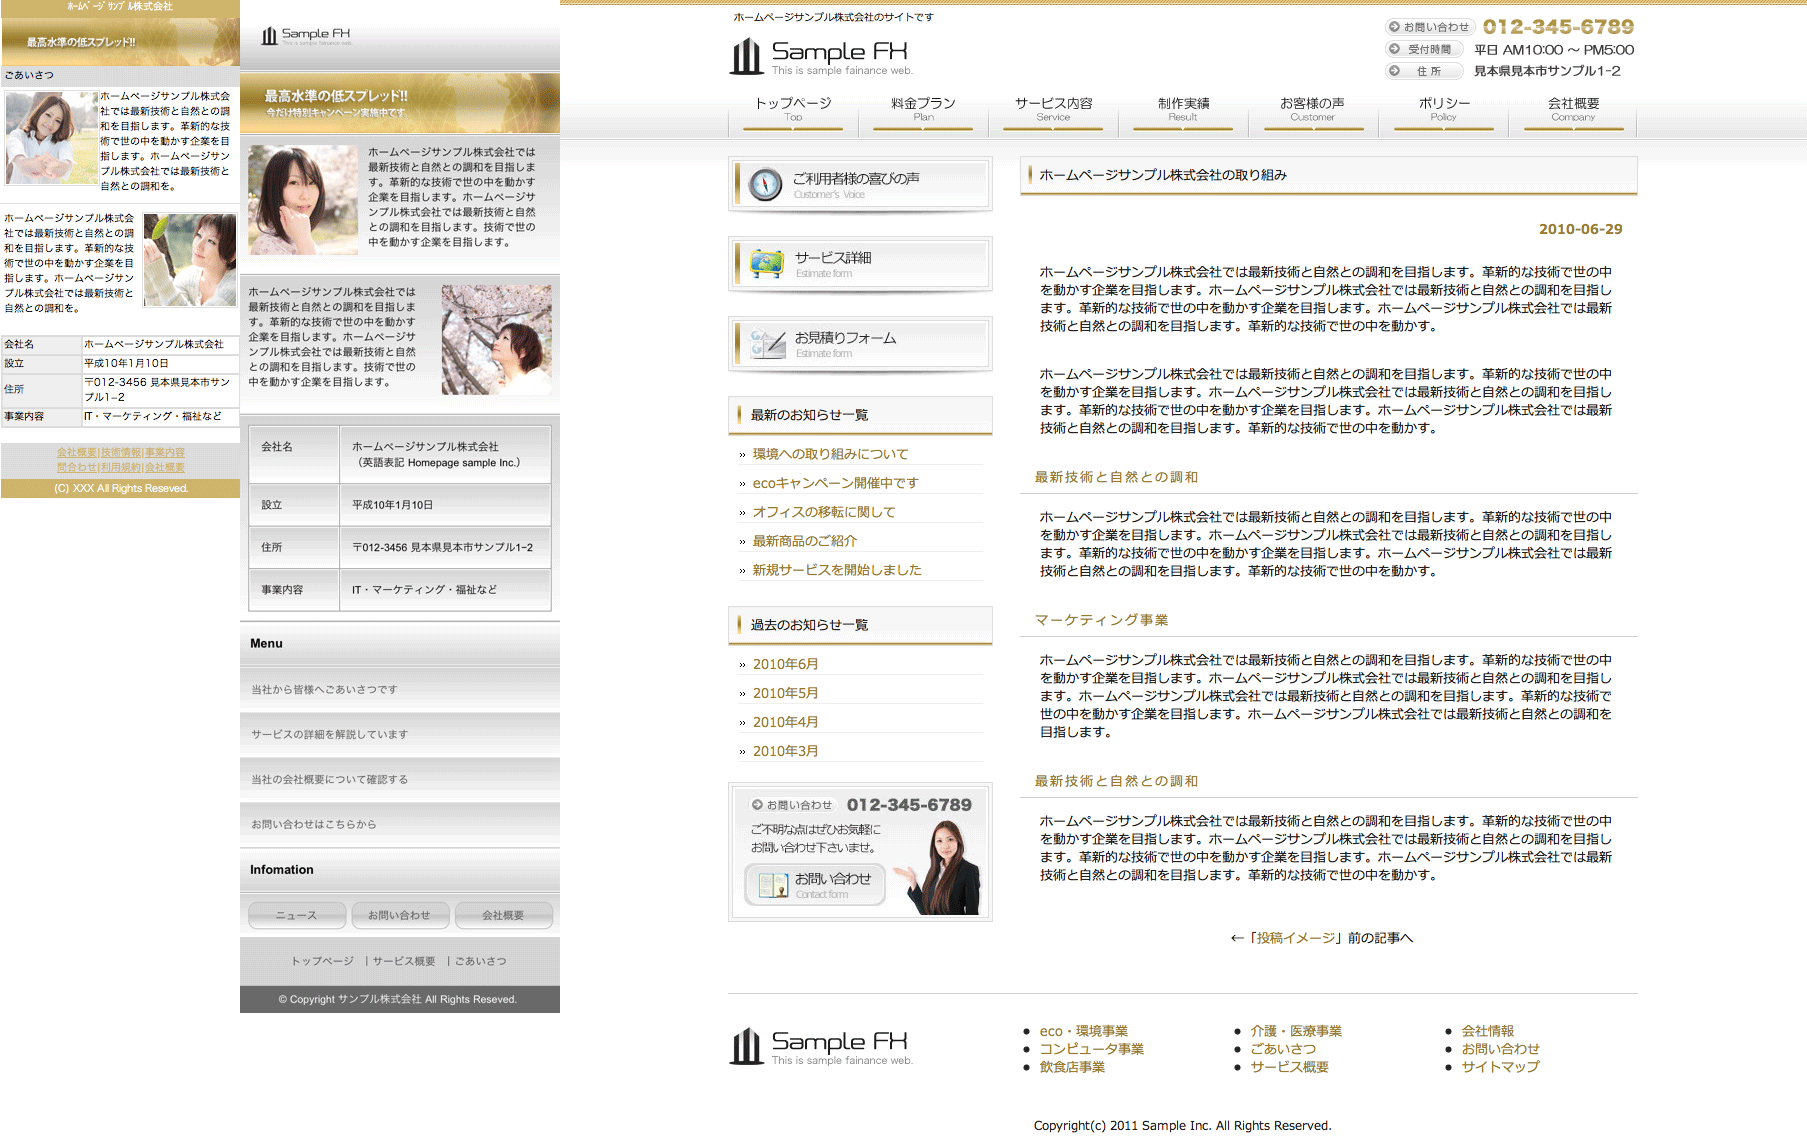Click the arrow icon next to 住所 in header
Screen dimensions: 1807x1137
point(1394,71)
